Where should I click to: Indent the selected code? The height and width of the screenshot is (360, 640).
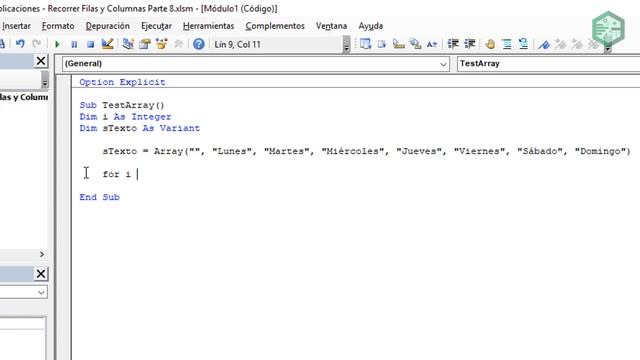453,44
